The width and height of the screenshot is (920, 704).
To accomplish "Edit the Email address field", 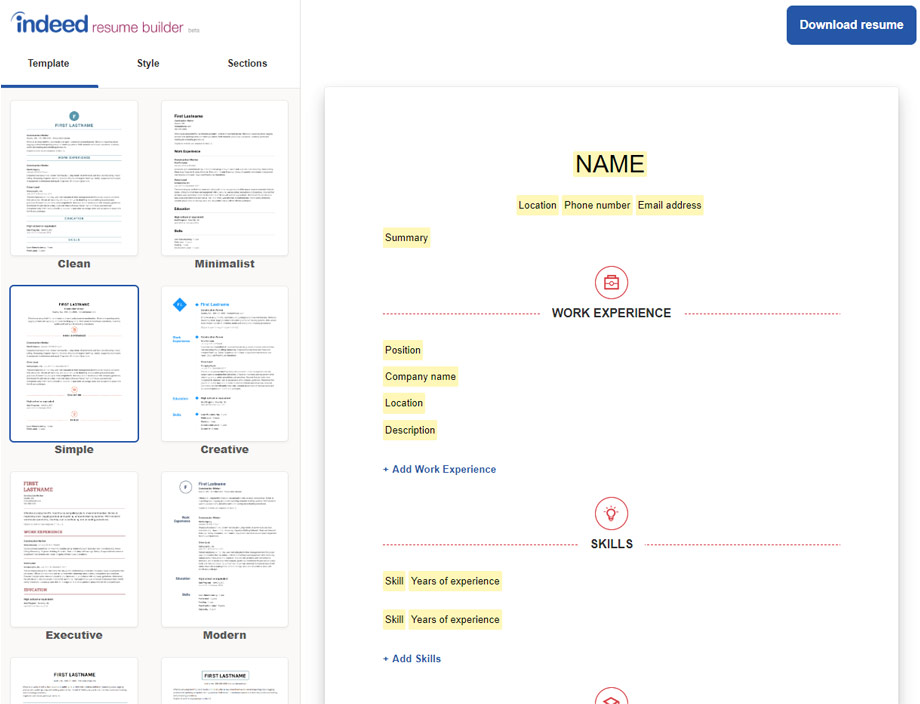I will pos(669,205).
